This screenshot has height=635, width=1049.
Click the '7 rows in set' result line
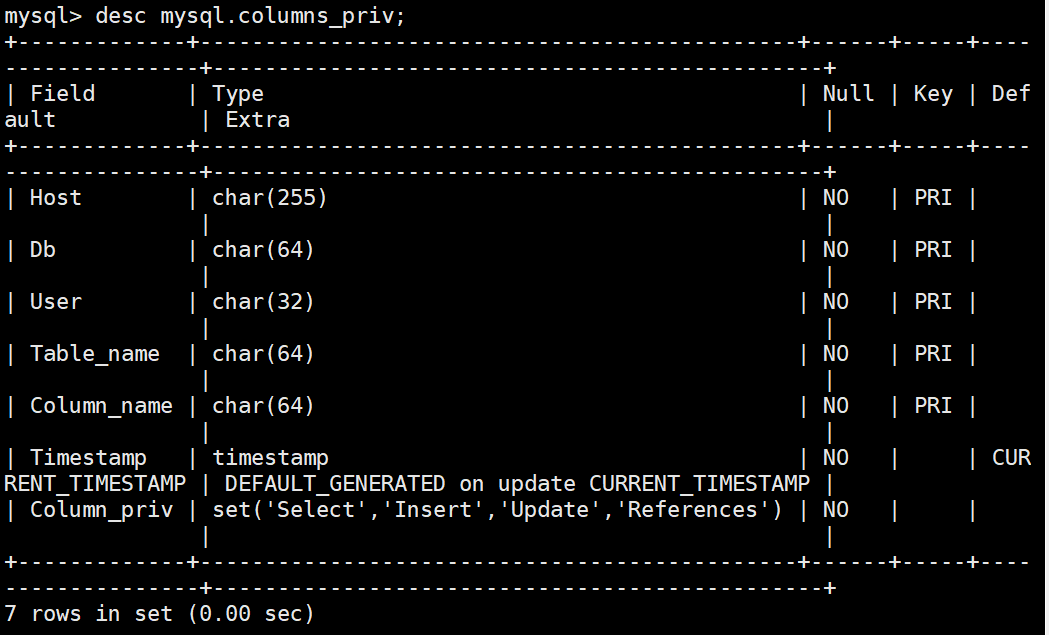click(159, 614)
